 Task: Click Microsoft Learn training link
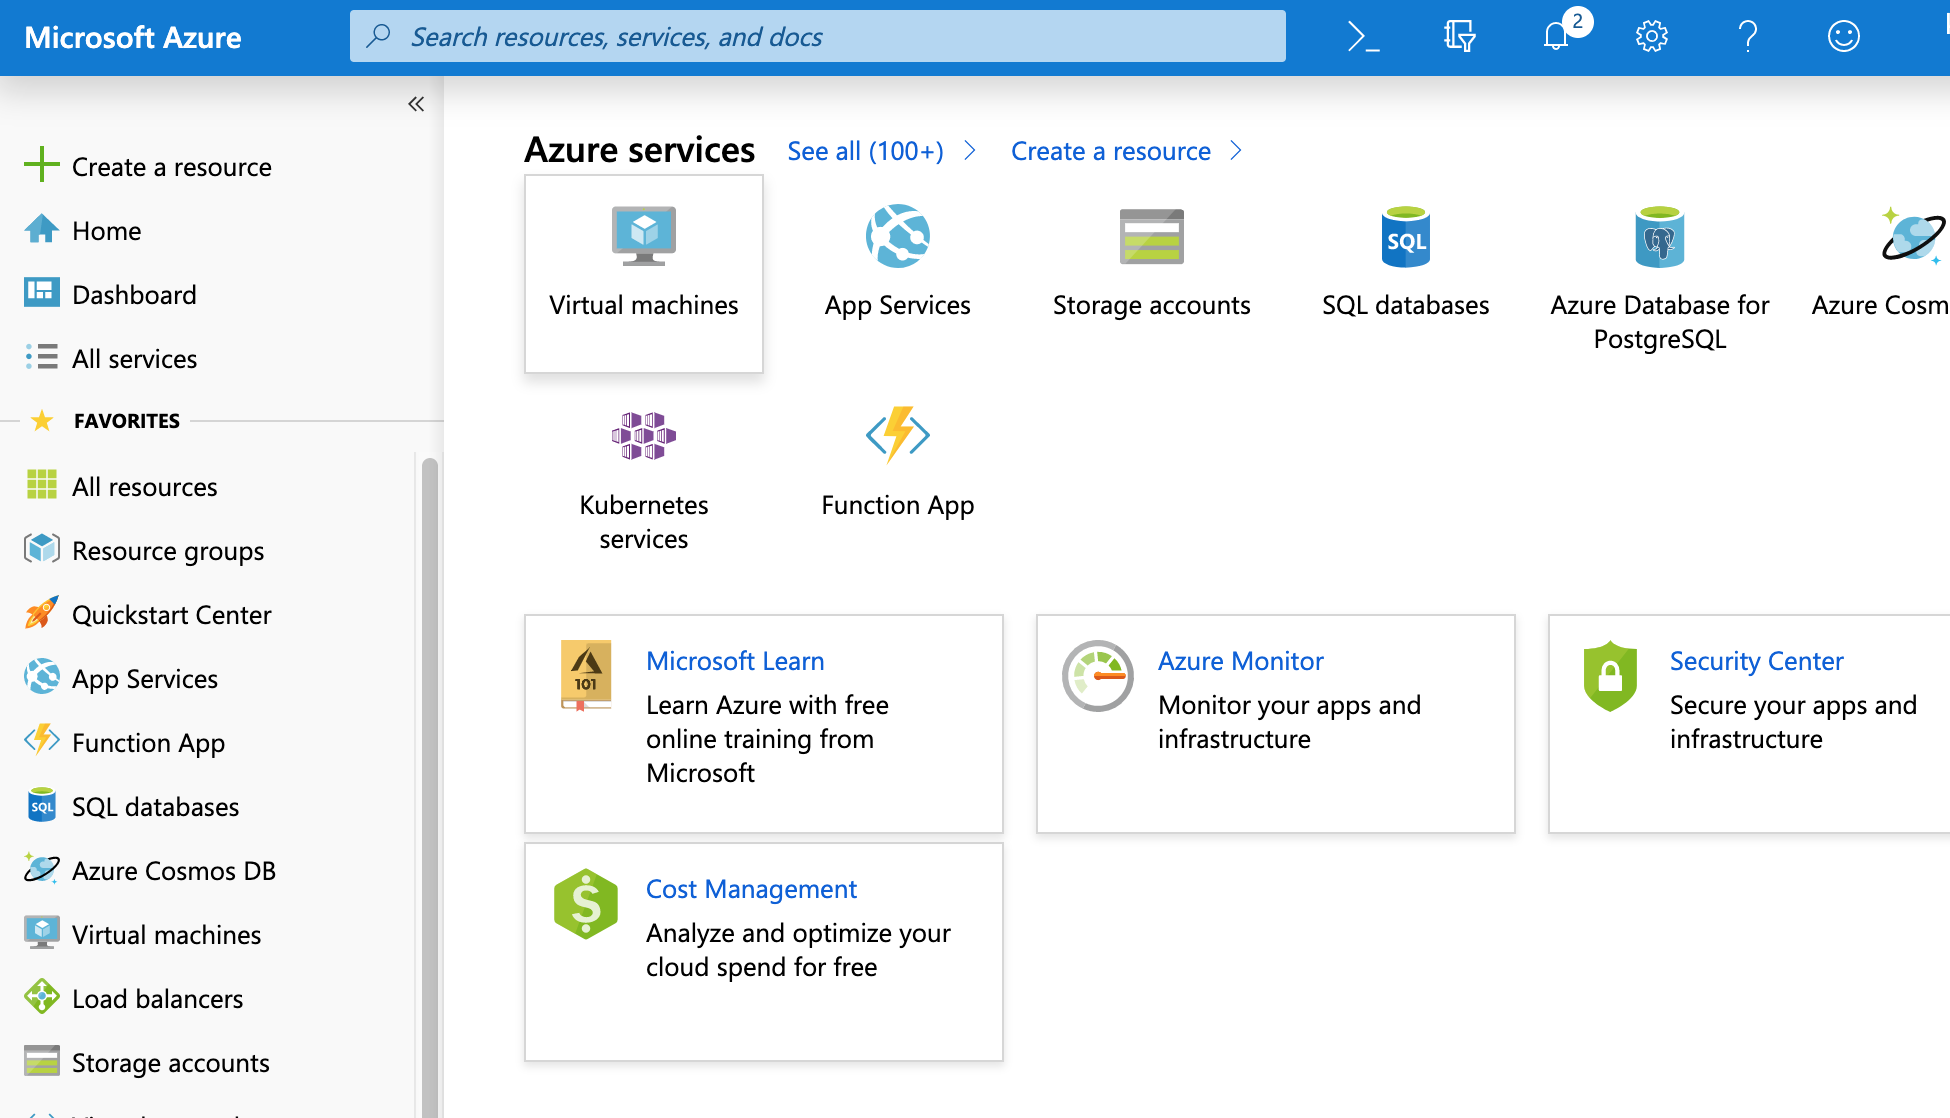pyautogui.click(x=734, y=659)
